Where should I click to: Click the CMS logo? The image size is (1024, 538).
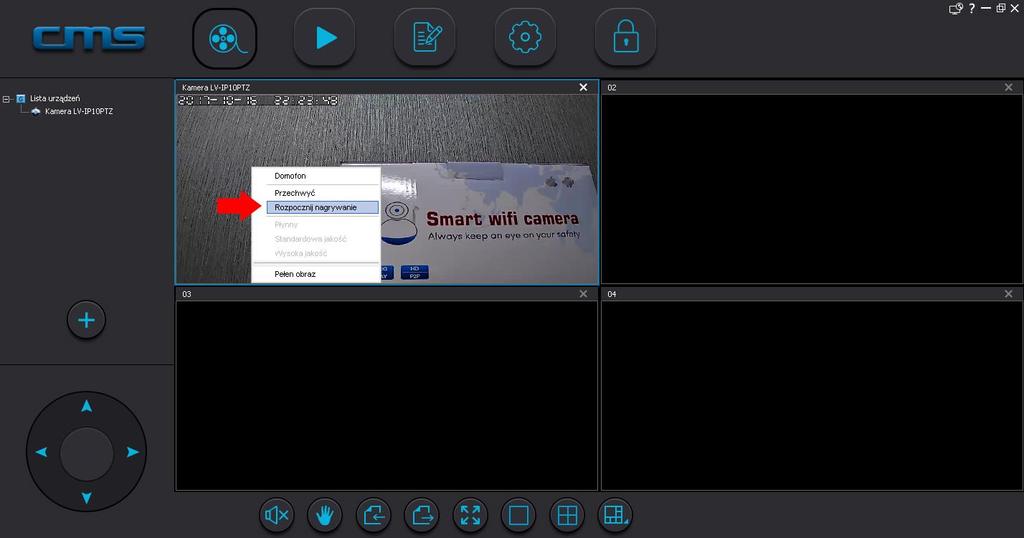click(x=89, y=39)
